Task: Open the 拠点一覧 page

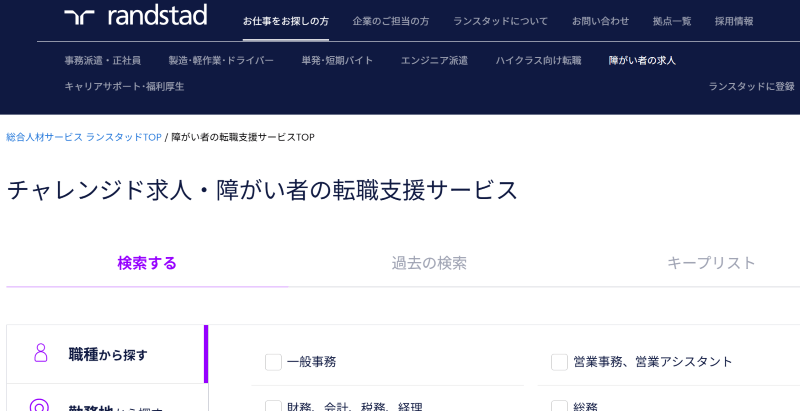Action: coord(672,21)
